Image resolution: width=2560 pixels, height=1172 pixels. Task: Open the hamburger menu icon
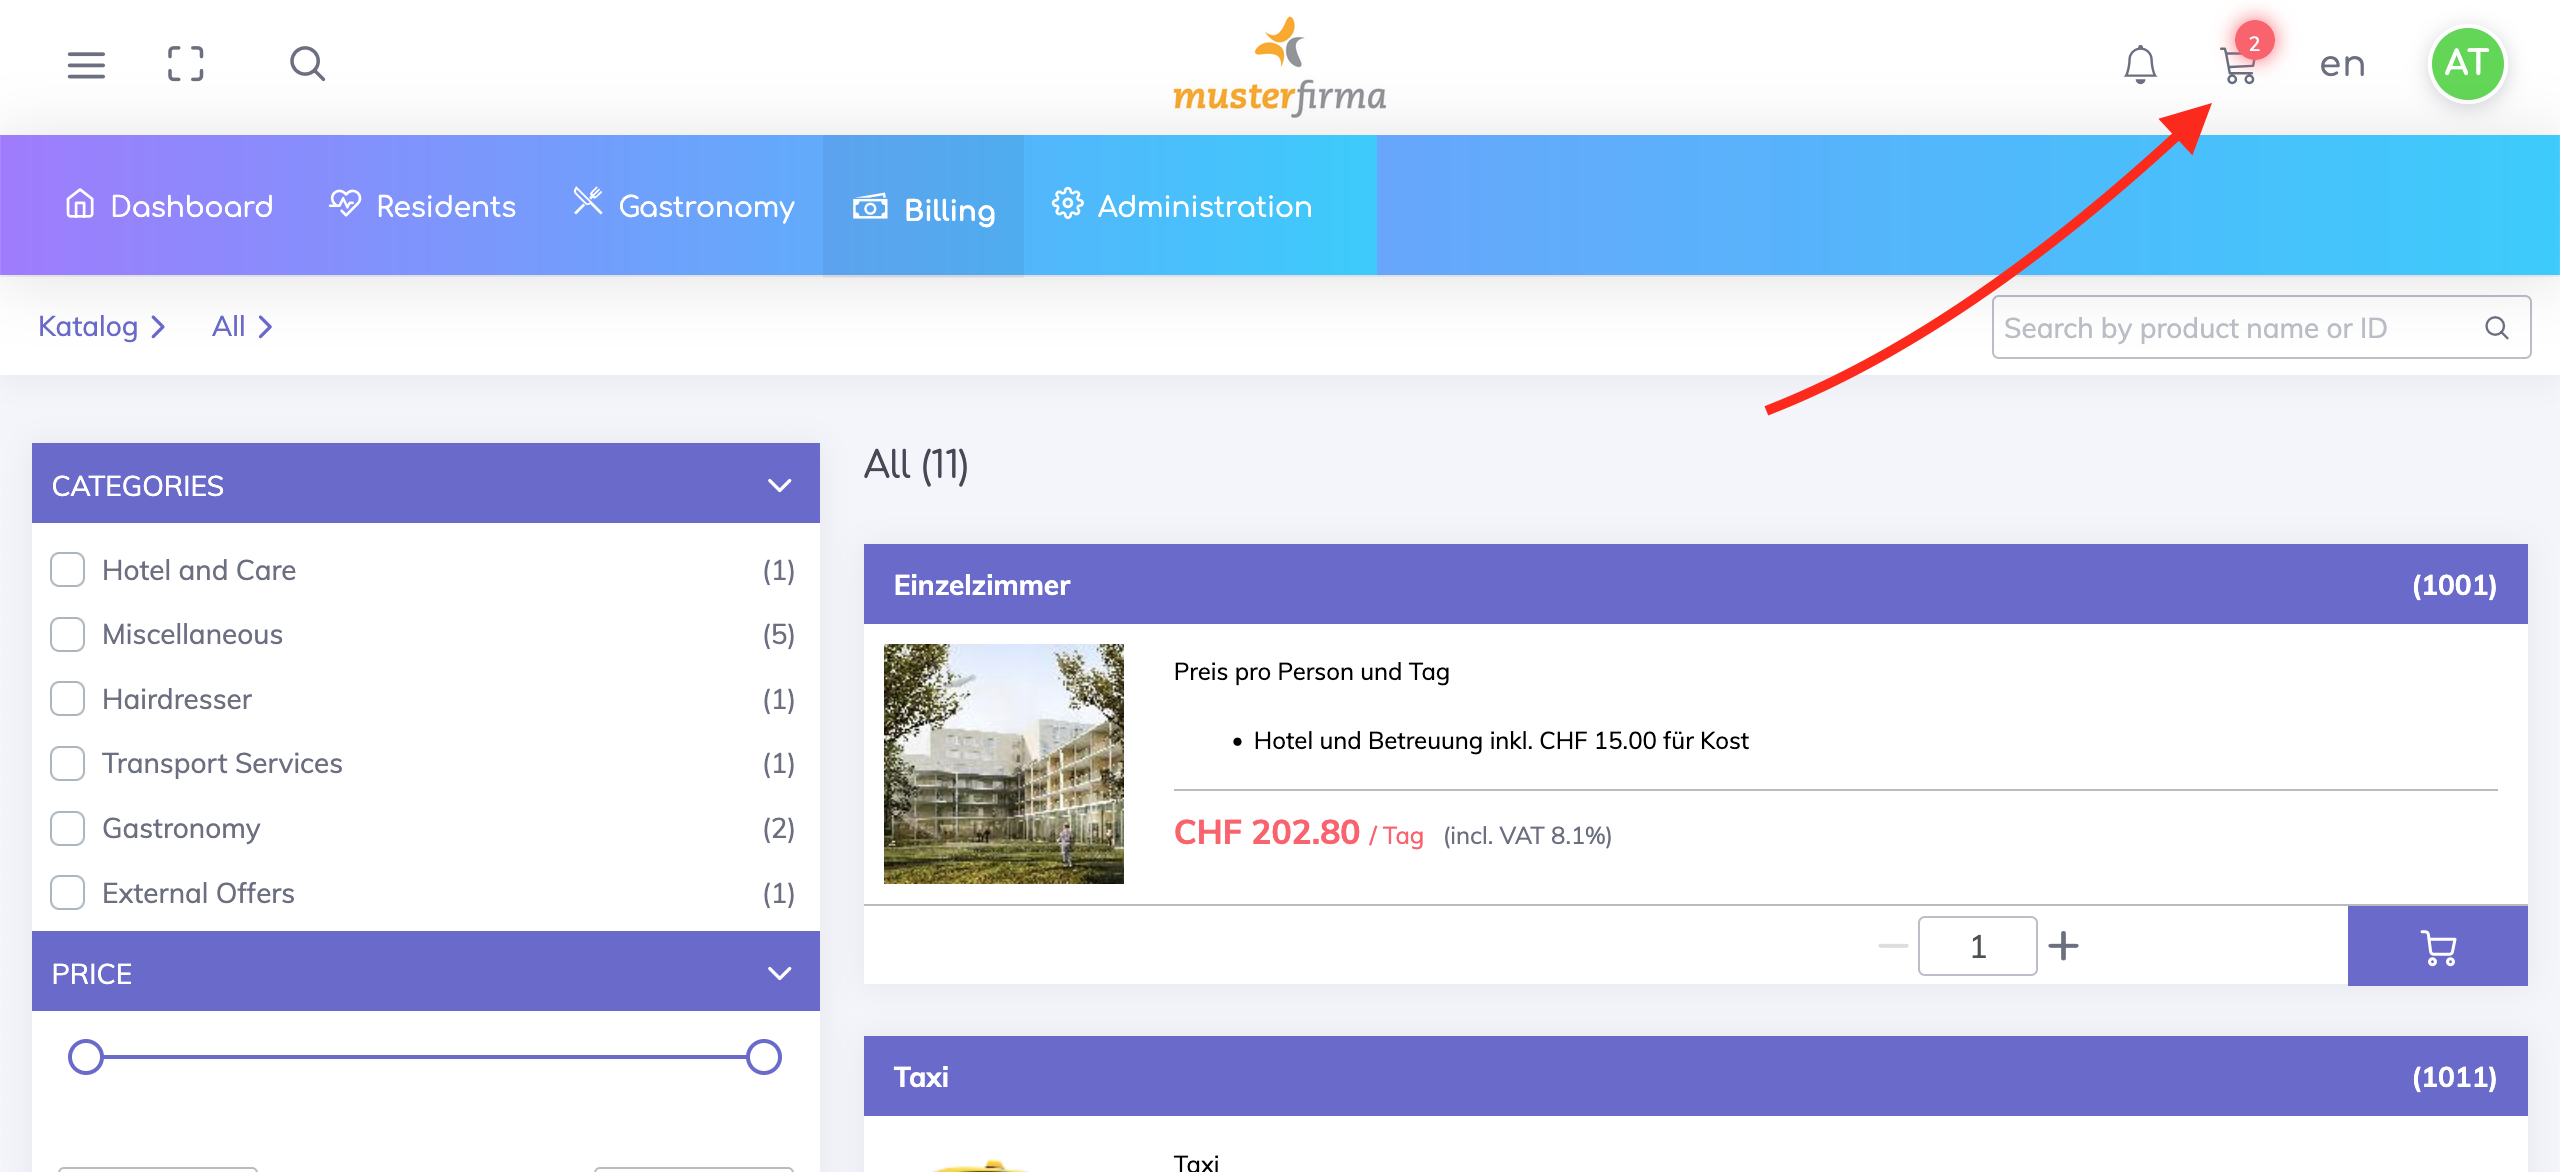[86, 65]
